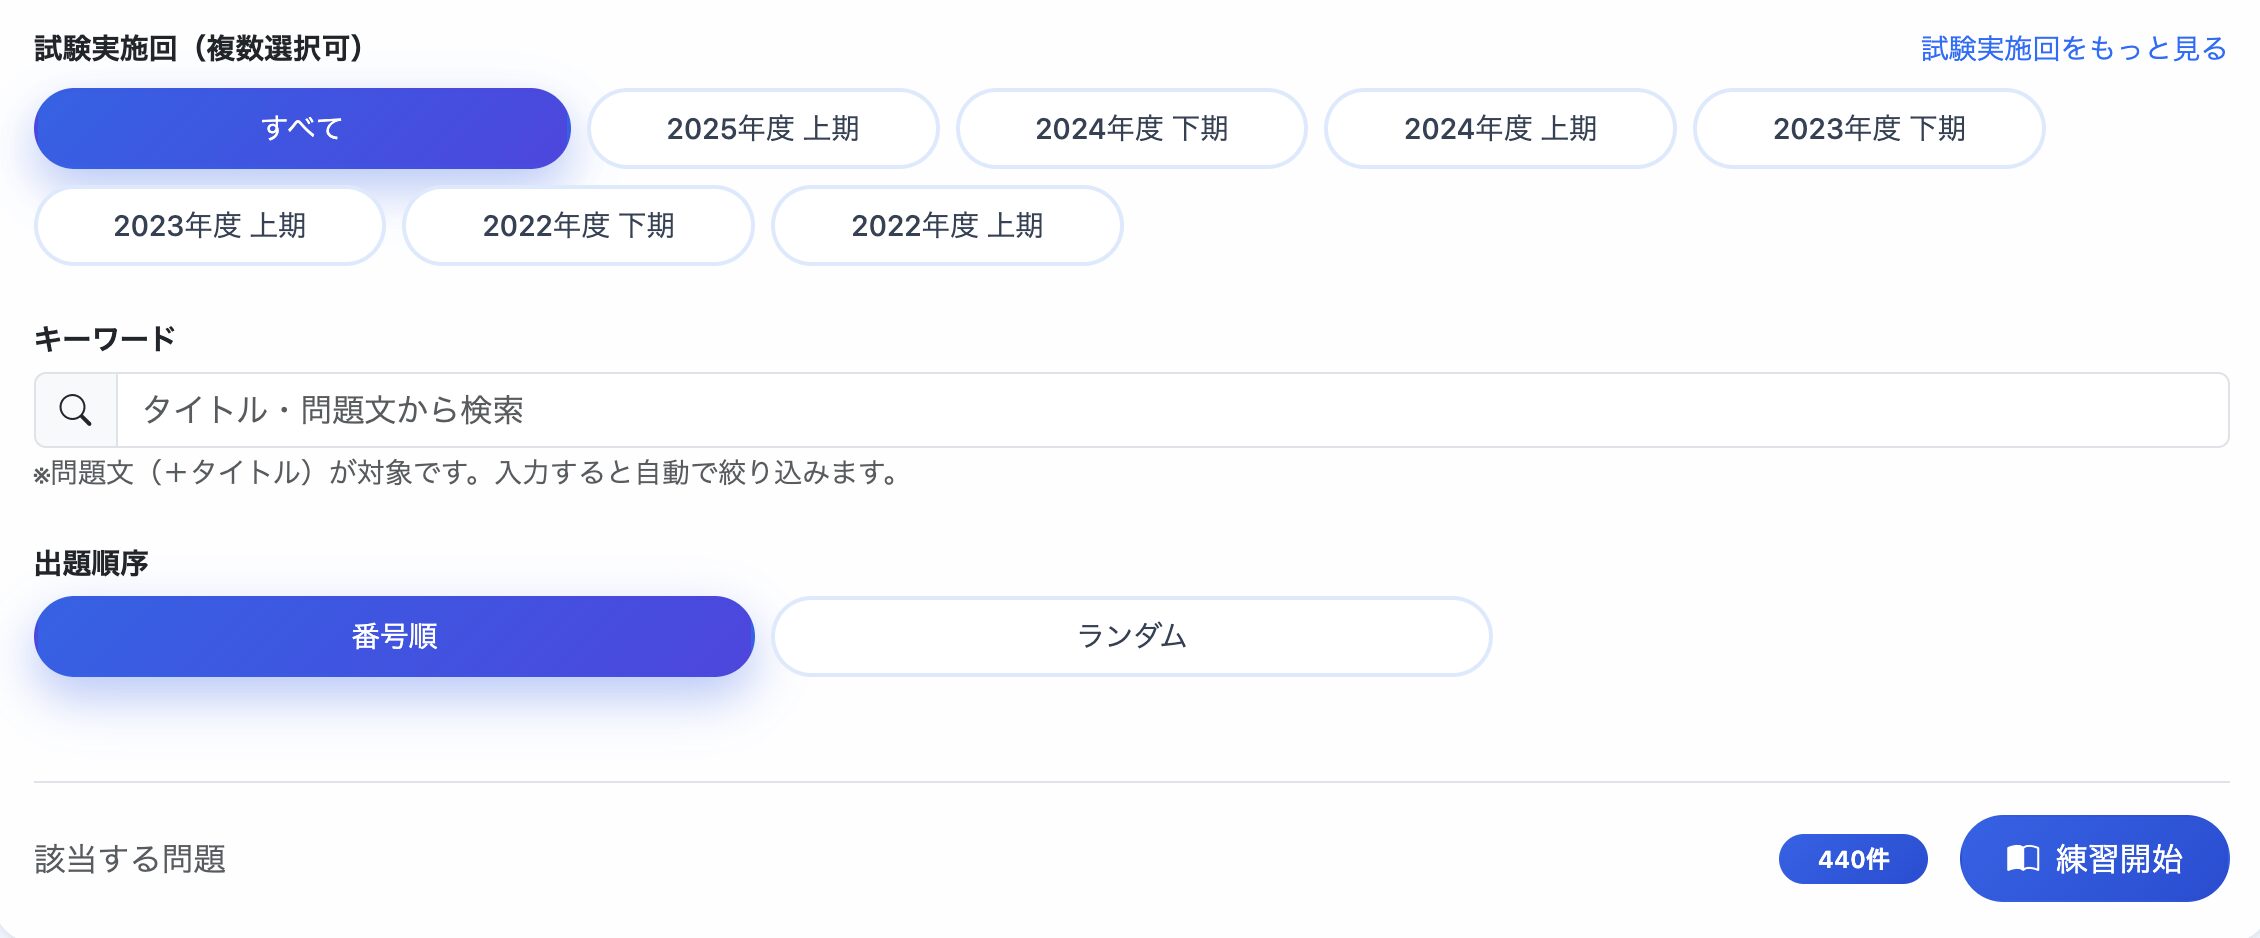Select the 2024年度 上期 exam session
The image size is (2260, 938).
[x=1500, y=127]
